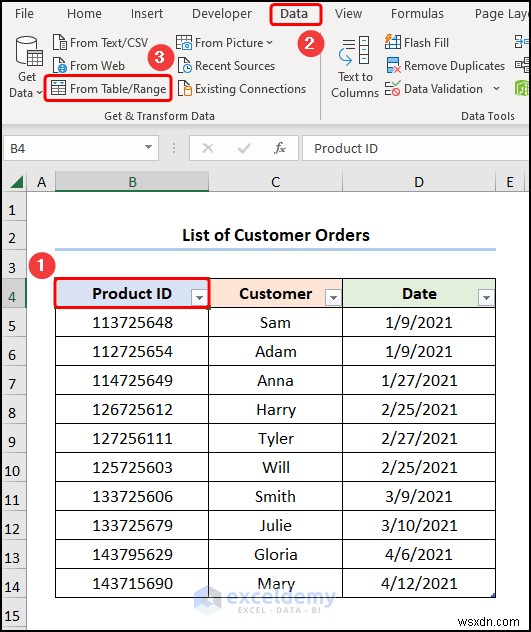Cancel the formula bar entry
Viewport: 531px width, 632px height.
[x=208, y=148]
